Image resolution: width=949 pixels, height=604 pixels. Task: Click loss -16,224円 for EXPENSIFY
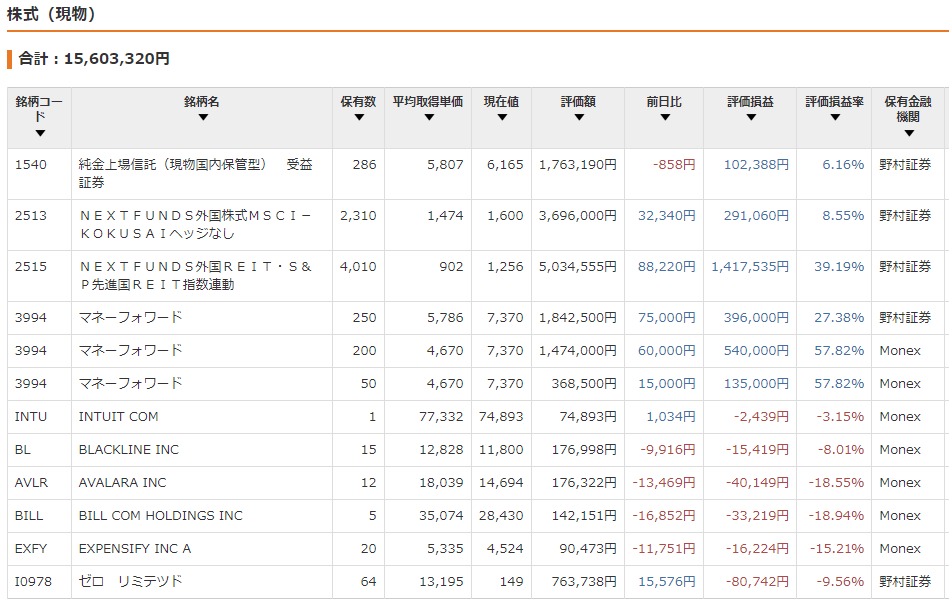point(758,549)
